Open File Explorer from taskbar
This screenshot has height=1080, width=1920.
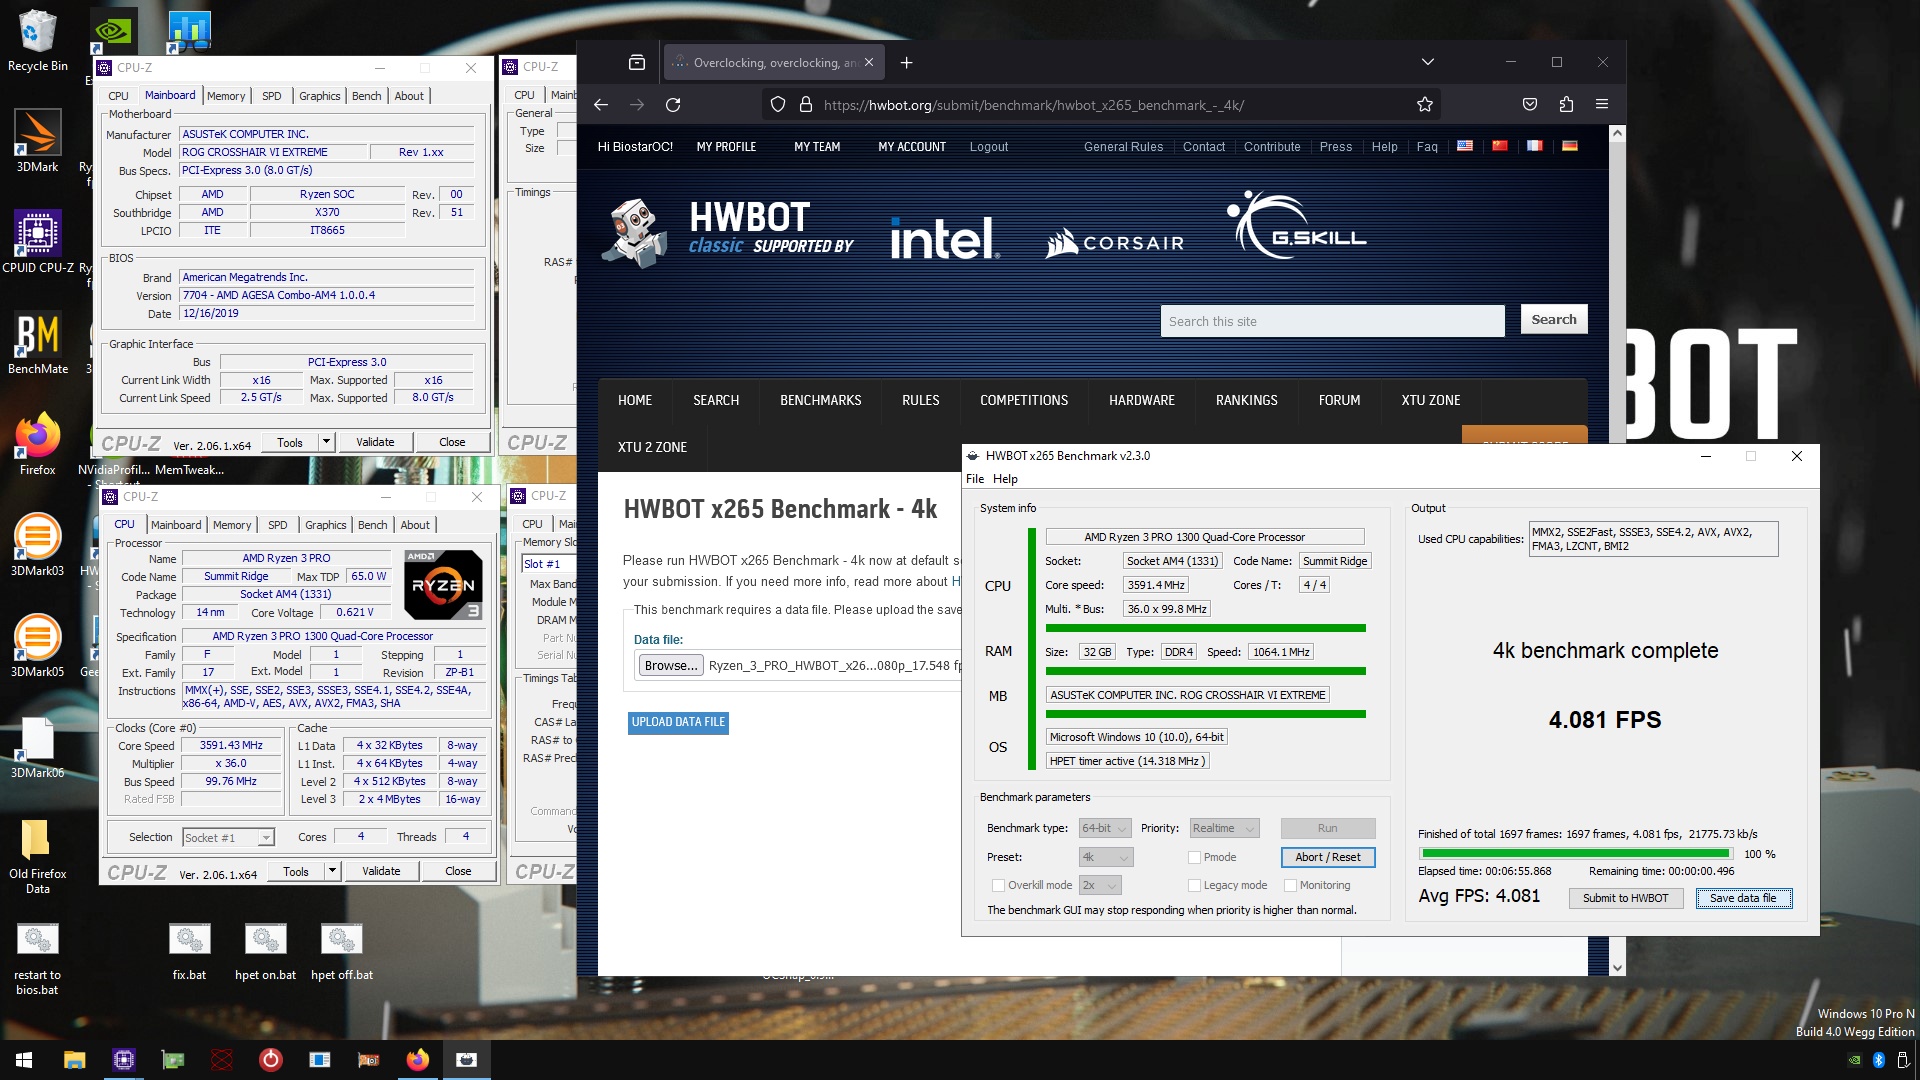[74, 1060]
